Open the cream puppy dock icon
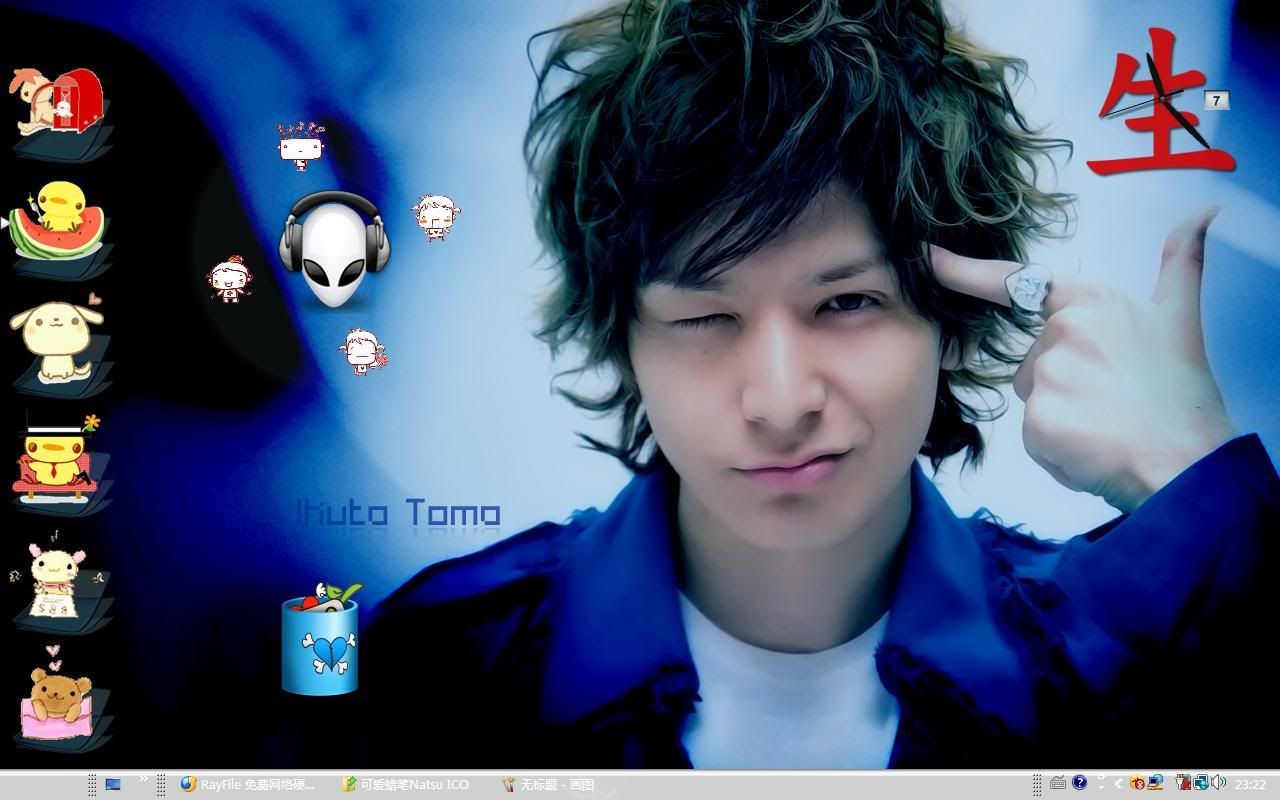 coord(57,339)
